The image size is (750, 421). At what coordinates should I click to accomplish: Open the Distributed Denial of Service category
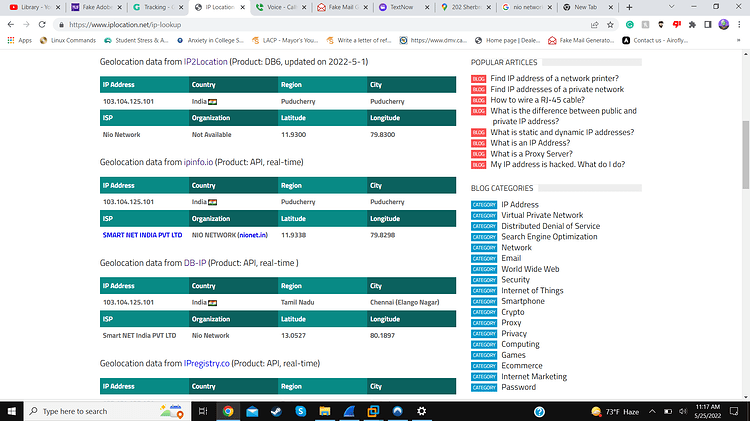(x=550, y=226)
